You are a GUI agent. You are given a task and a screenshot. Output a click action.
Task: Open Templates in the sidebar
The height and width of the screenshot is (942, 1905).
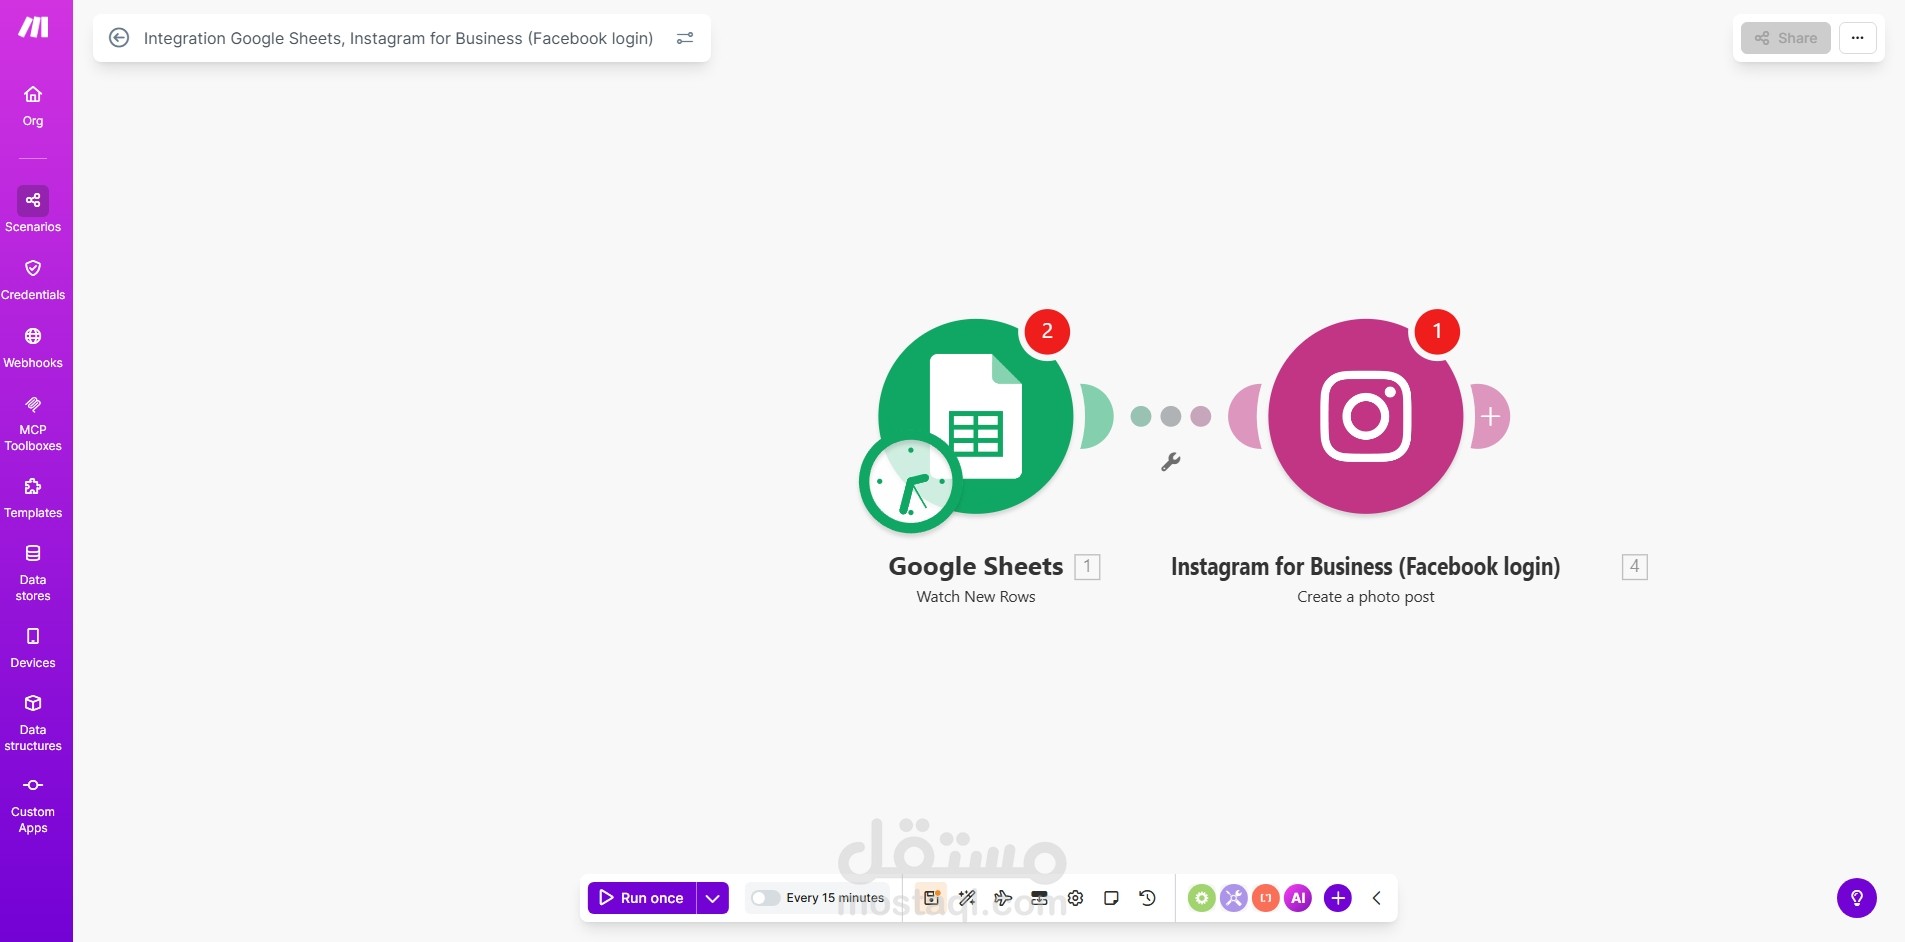(33, 498)
